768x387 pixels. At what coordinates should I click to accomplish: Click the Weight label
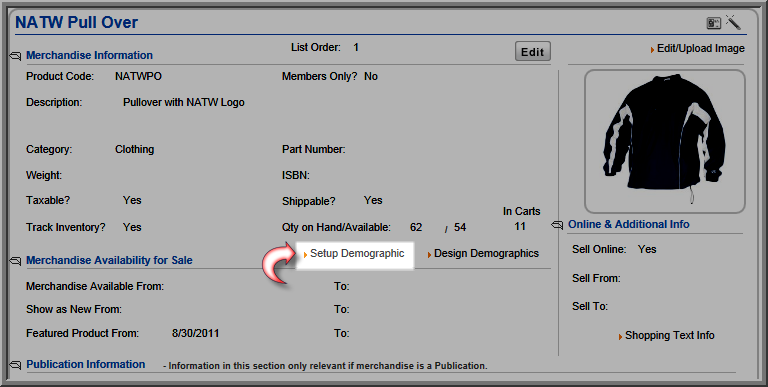point(44,175)
